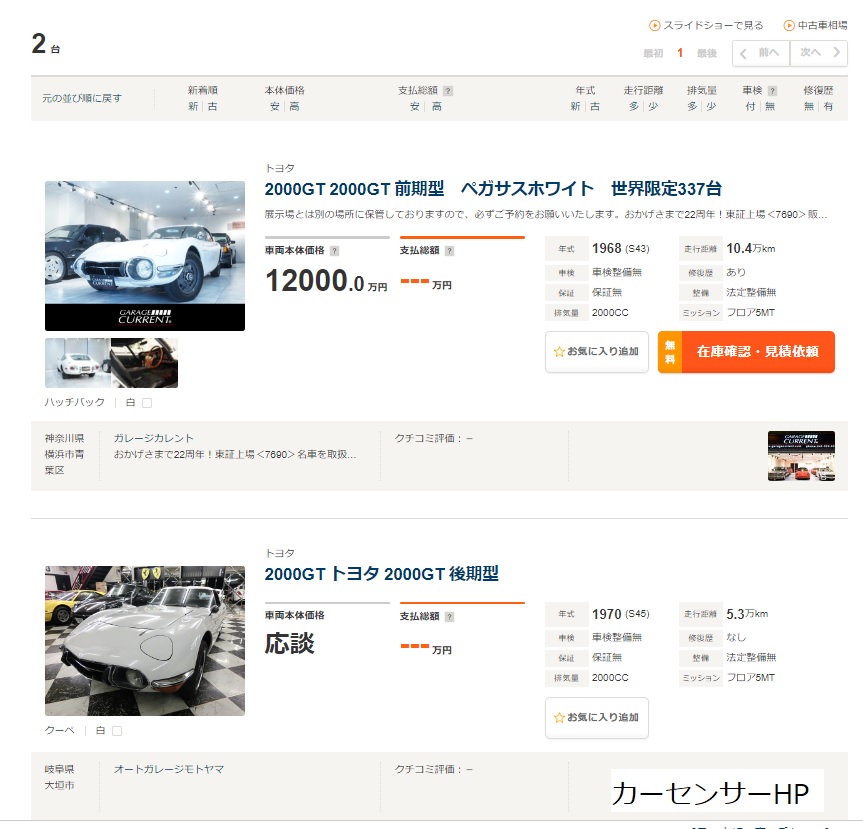Open the オートガレージモトヤマ dealer link

pyautogui.click(x=168, y=769)
